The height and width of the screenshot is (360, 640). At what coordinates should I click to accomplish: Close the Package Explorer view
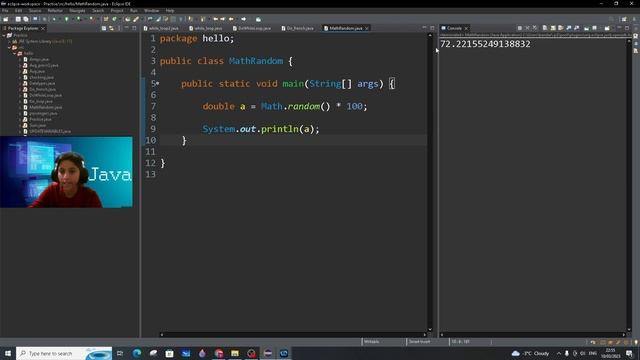tap(43, 28)
